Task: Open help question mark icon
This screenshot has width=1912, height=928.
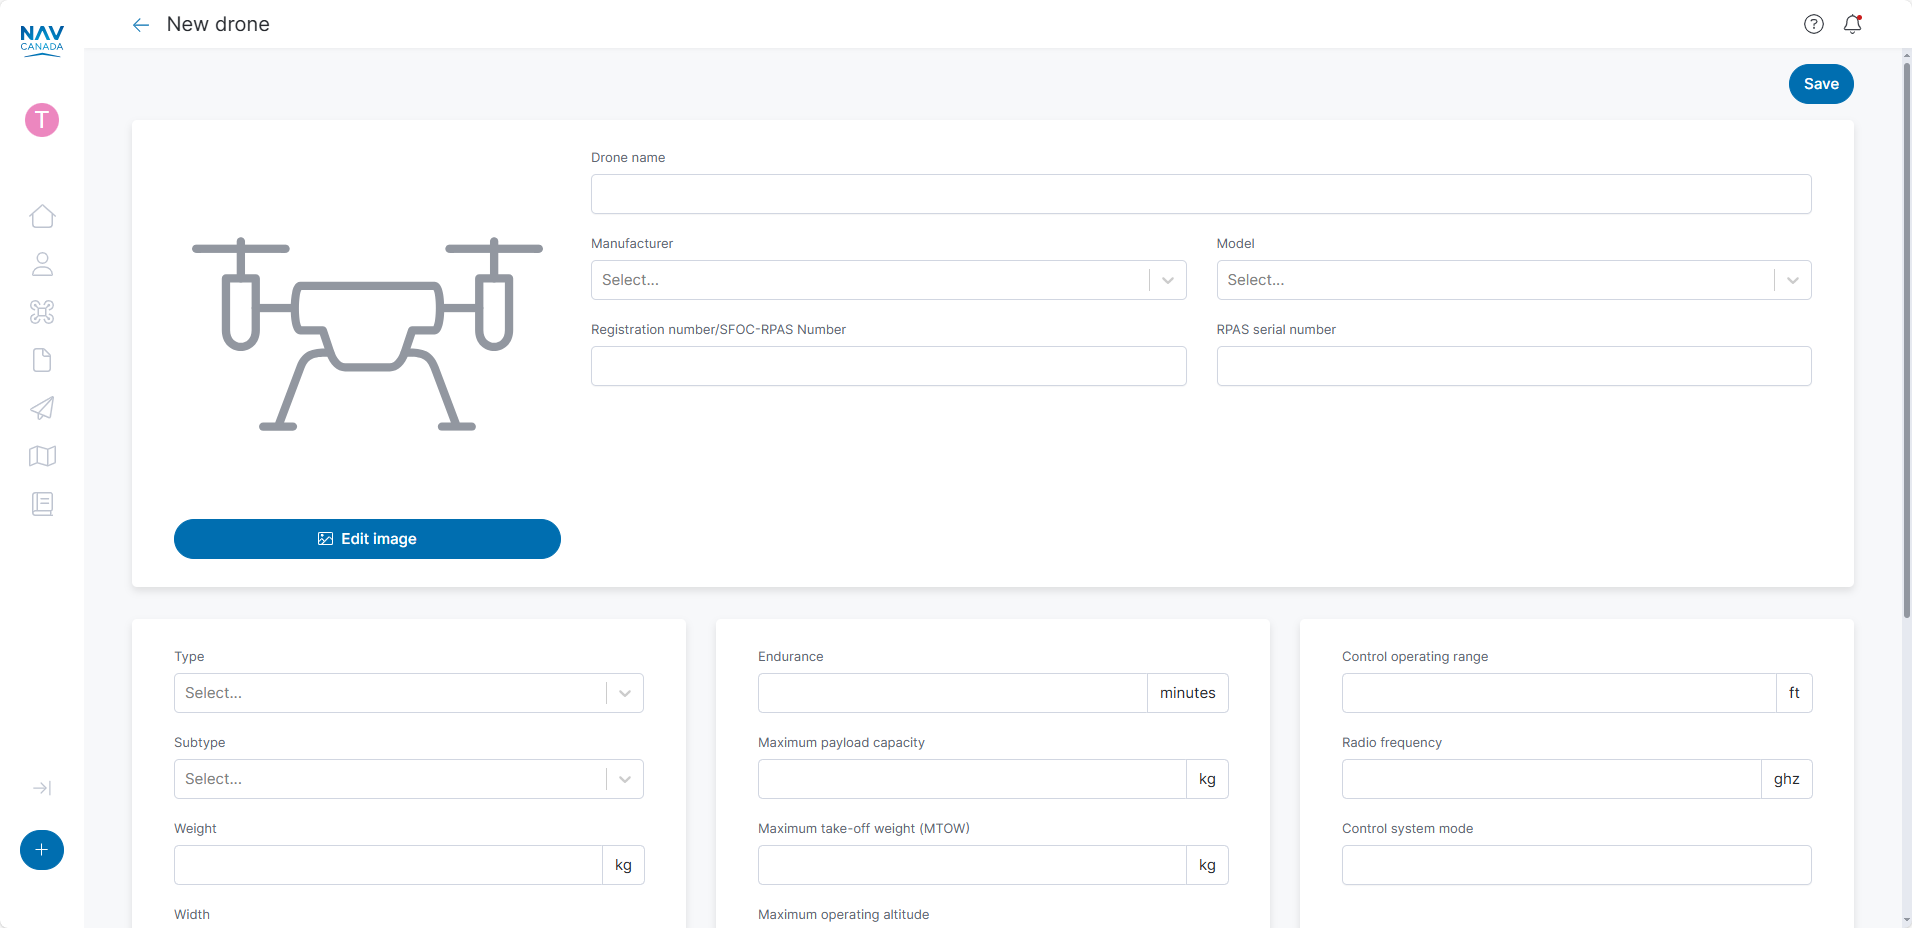Action: pyautogui.click(x=1814, y=24)
